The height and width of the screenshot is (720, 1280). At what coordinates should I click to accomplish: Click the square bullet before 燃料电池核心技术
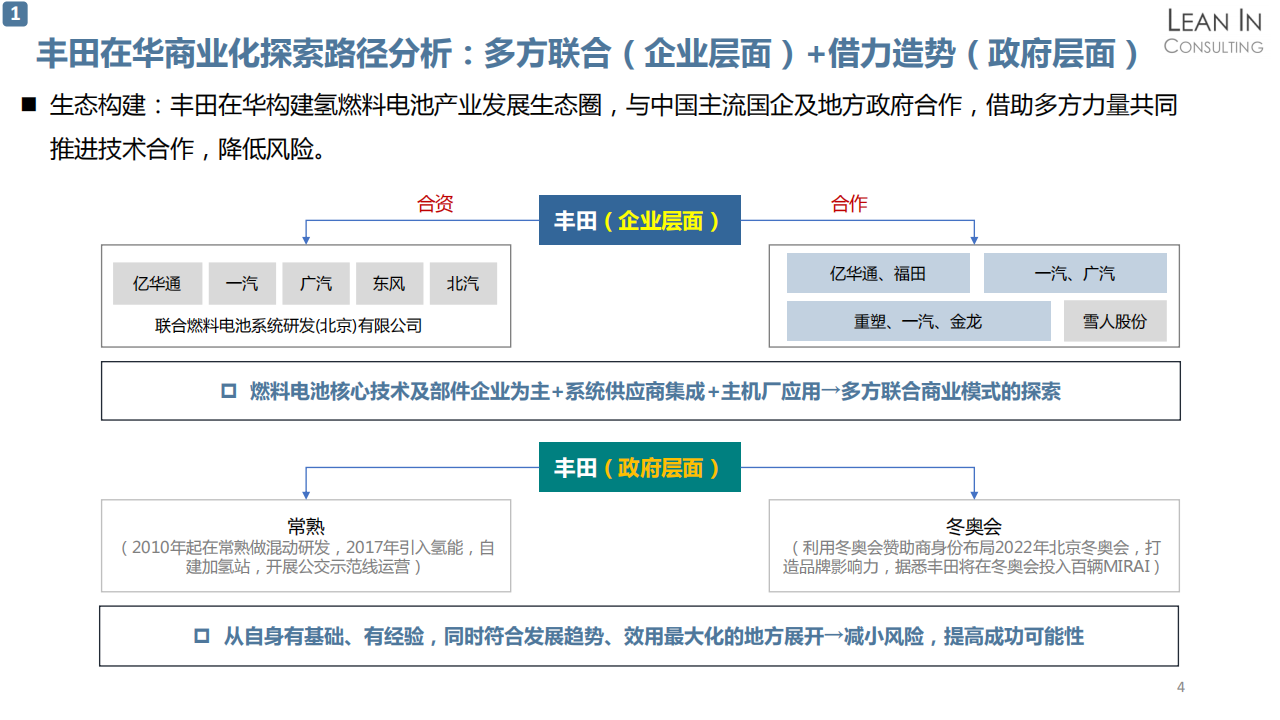coord(228,392)
